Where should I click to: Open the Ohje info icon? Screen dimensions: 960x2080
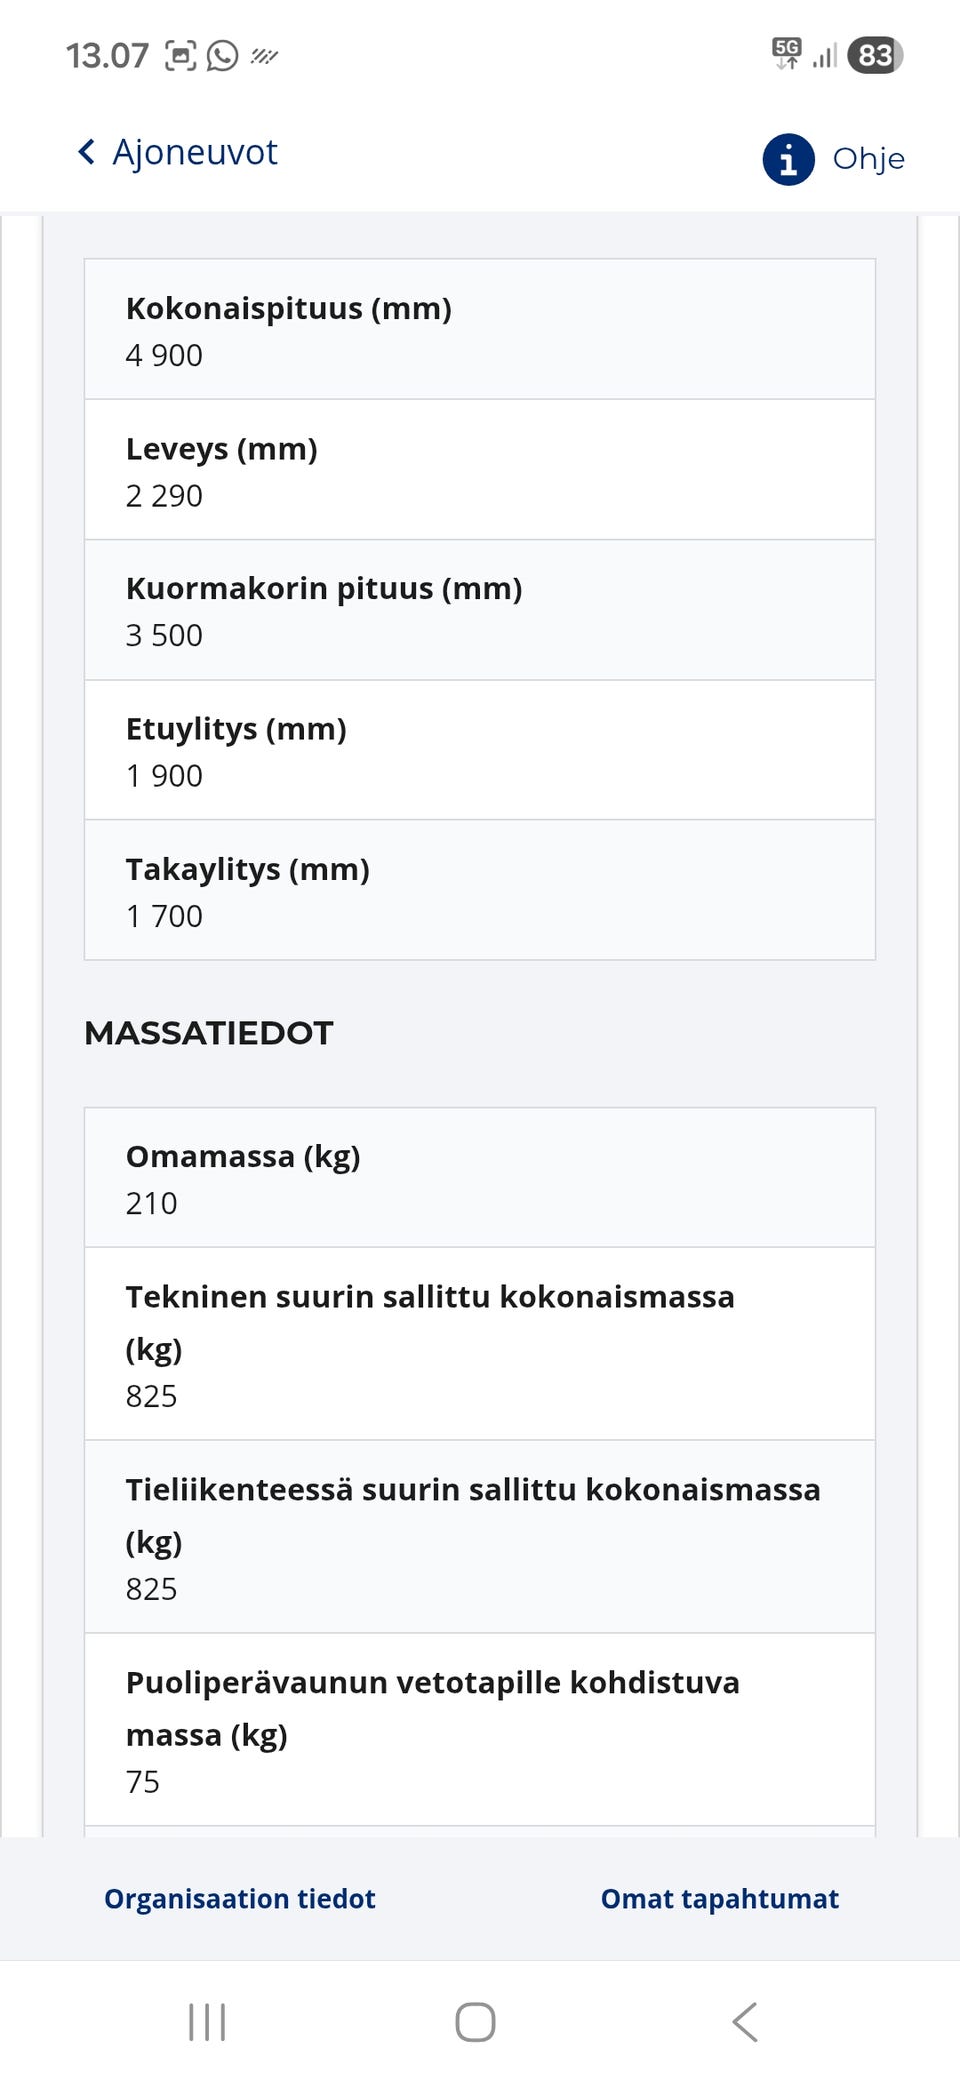pyautogui.click(x=787, y=157)
